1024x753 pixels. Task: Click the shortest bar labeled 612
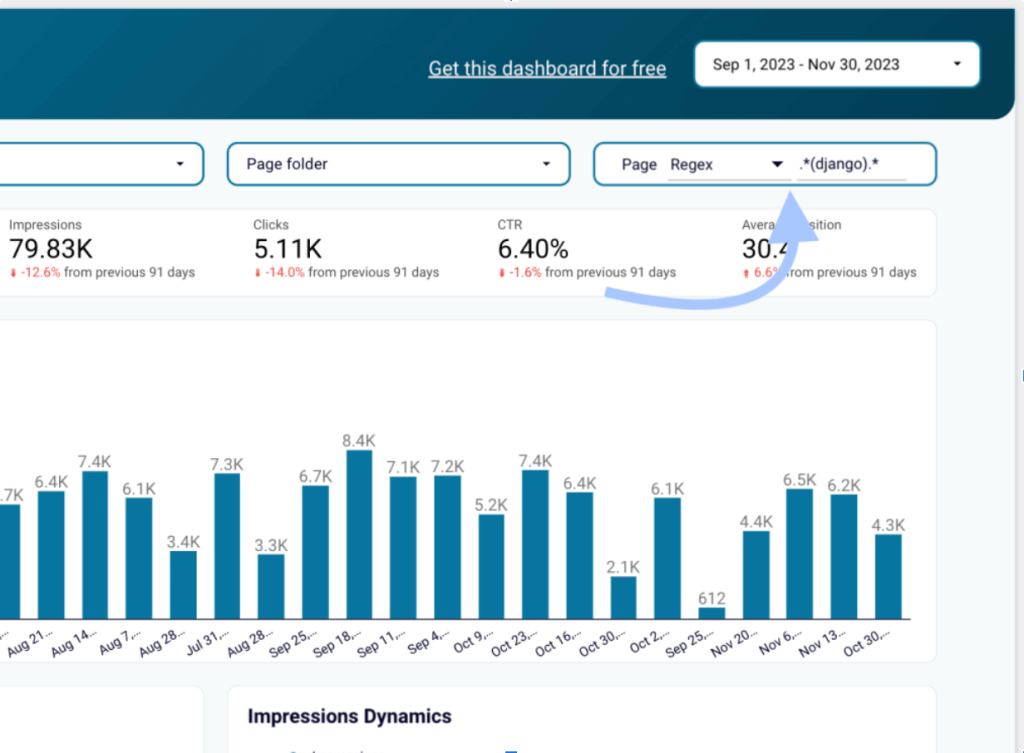click(x=711, y=613)
